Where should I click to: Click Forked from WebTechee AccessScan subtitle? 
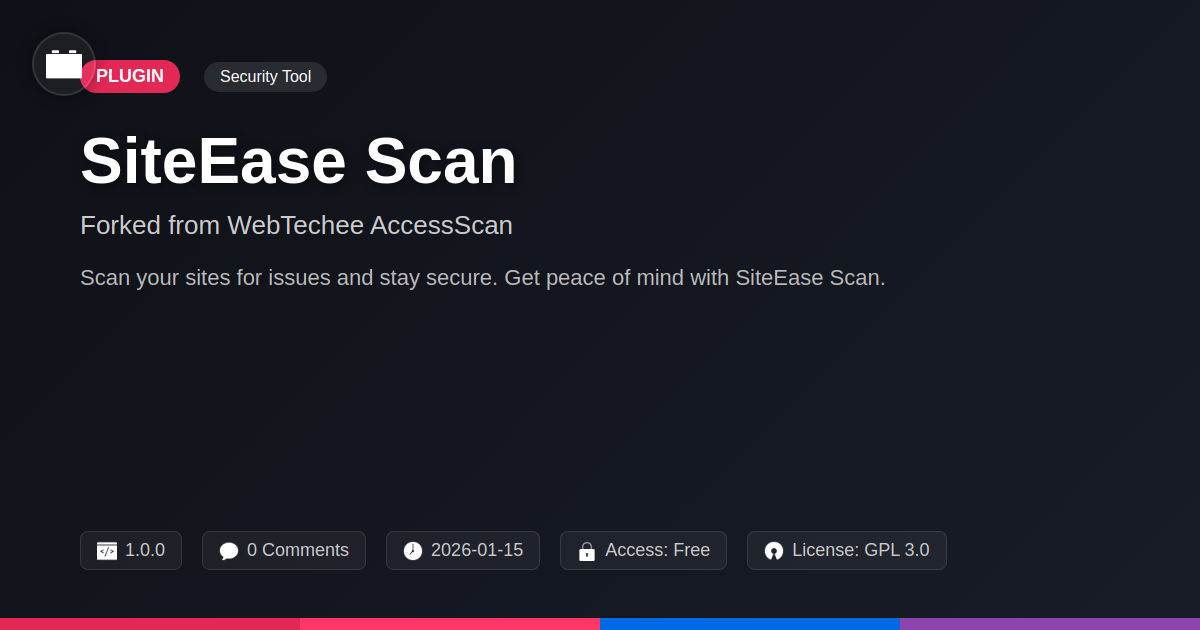pyautogui.click(x=296, y=225)
